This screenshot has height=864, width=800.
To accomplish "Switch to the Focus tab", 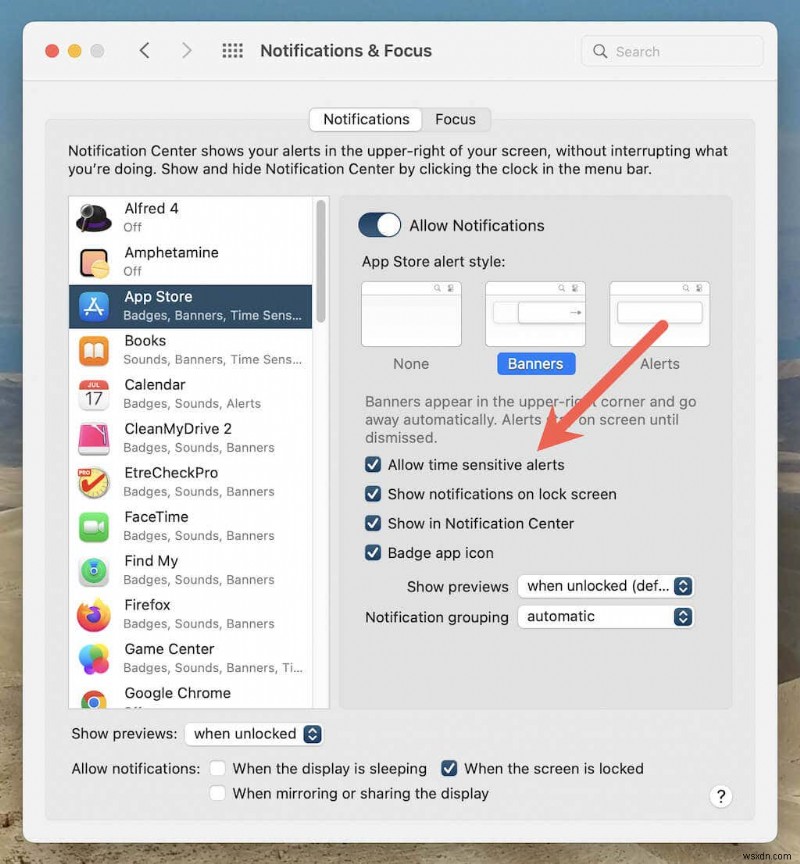I will coord(456,119).
